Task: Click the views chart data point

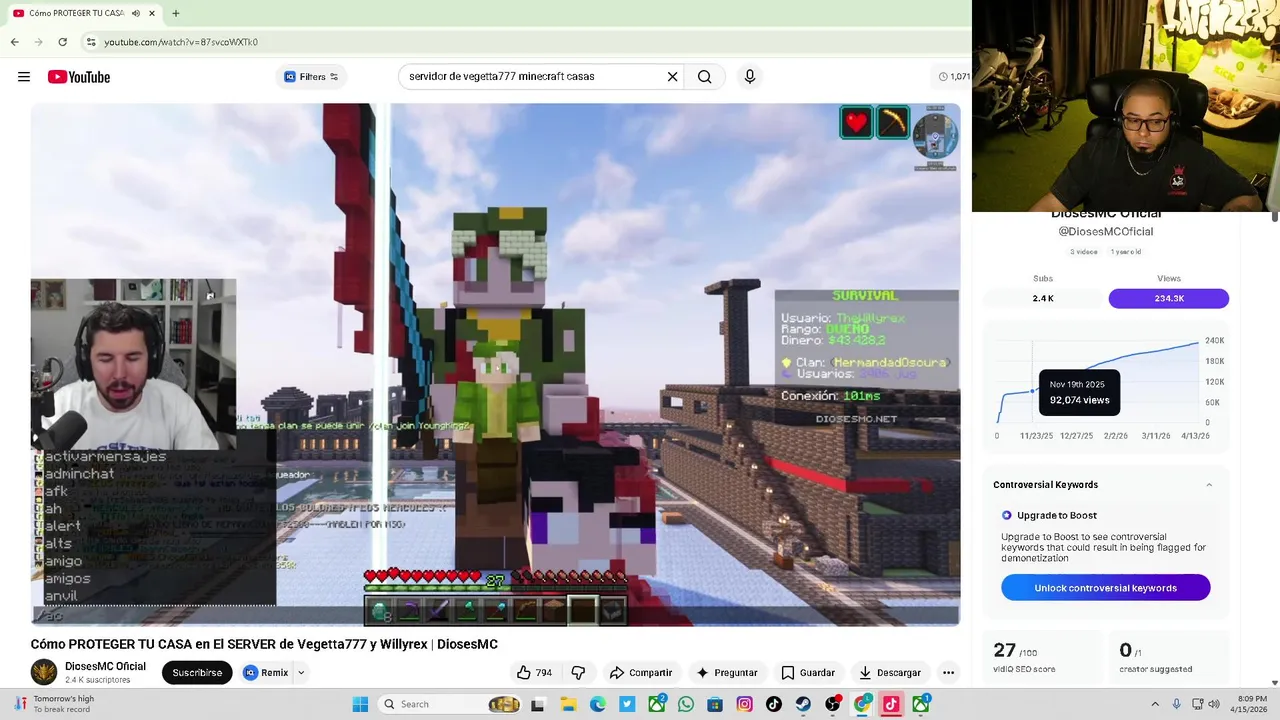Action: (x=1033, y=391)
